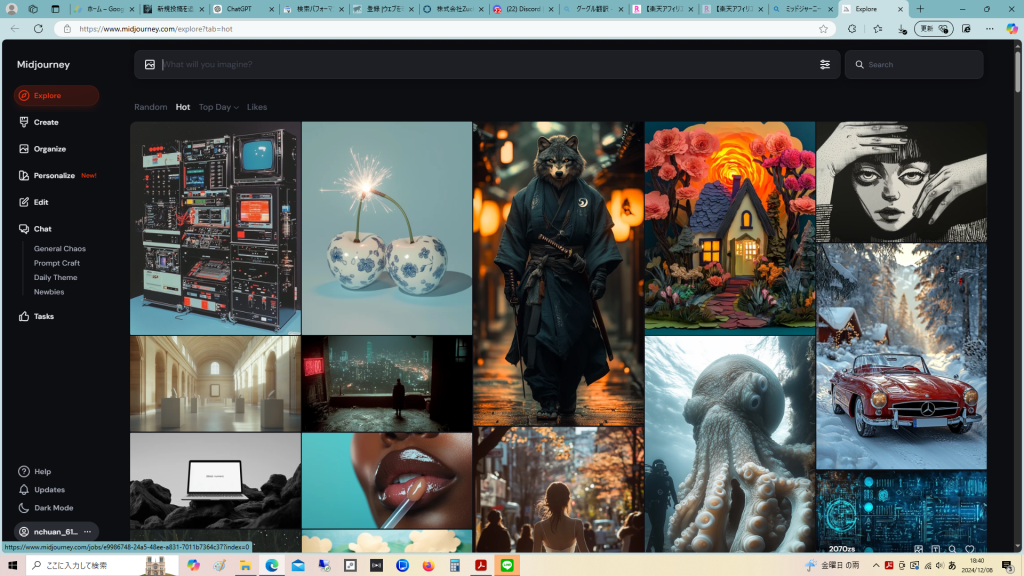
Task: Switch to the Random tab
Action: 150,107
